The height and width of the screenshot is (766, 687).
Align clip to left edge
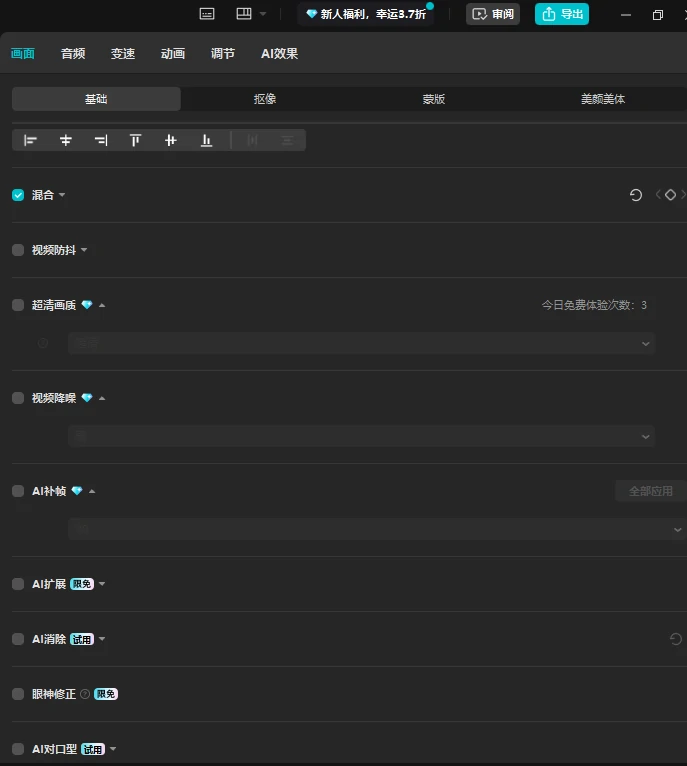pos(30,141)
